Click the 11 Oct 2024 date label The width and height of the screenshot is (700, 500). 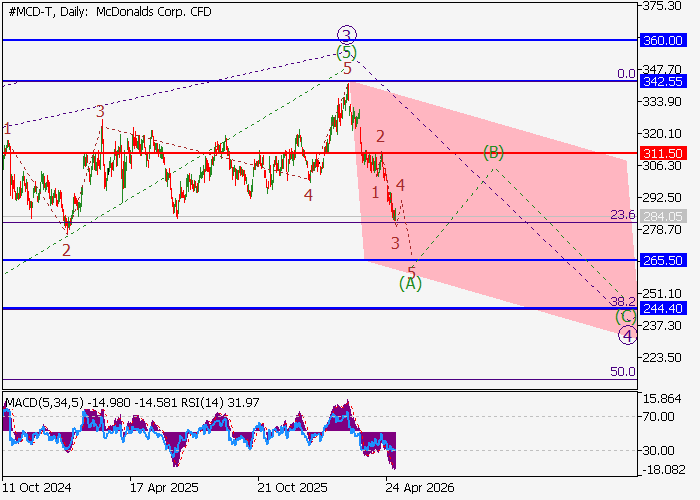(37, 488)
